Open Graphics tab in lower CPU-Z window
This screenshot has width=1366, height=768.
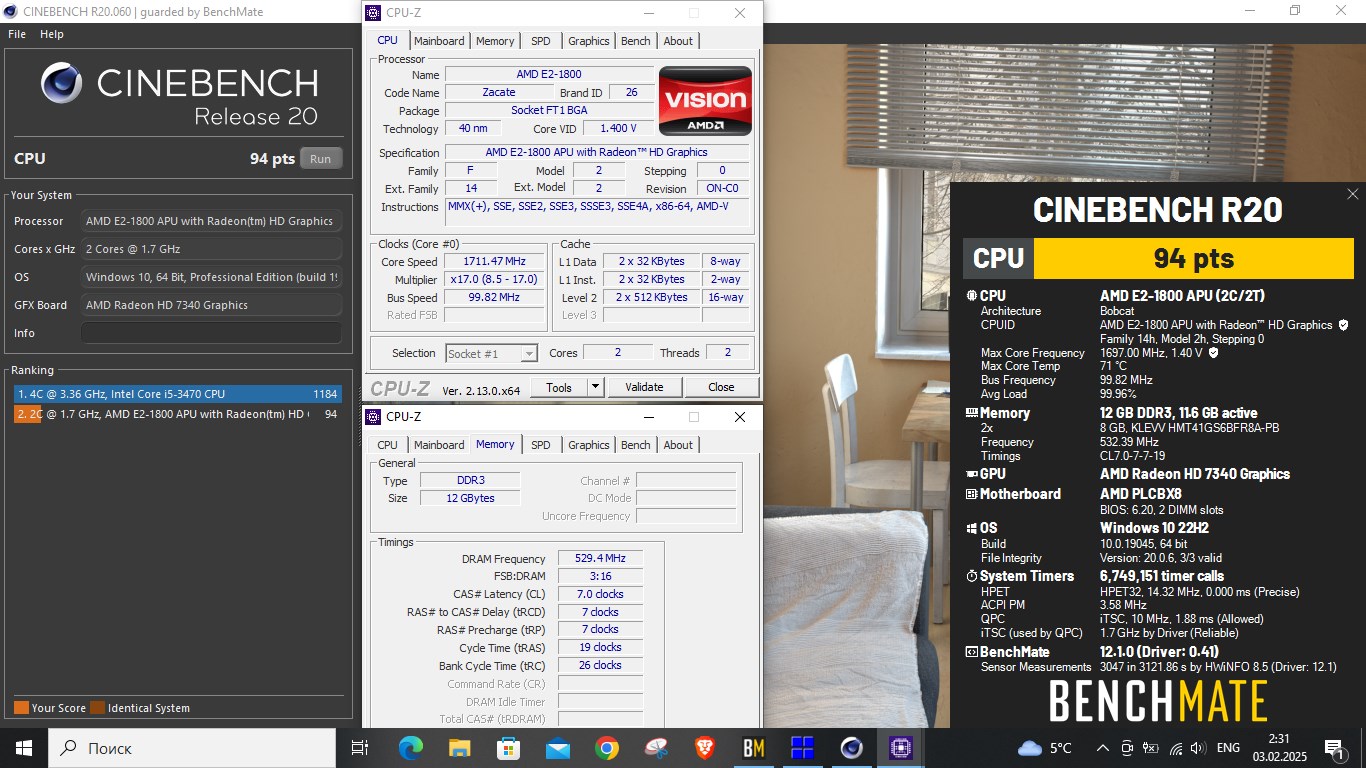pos(588,445)
